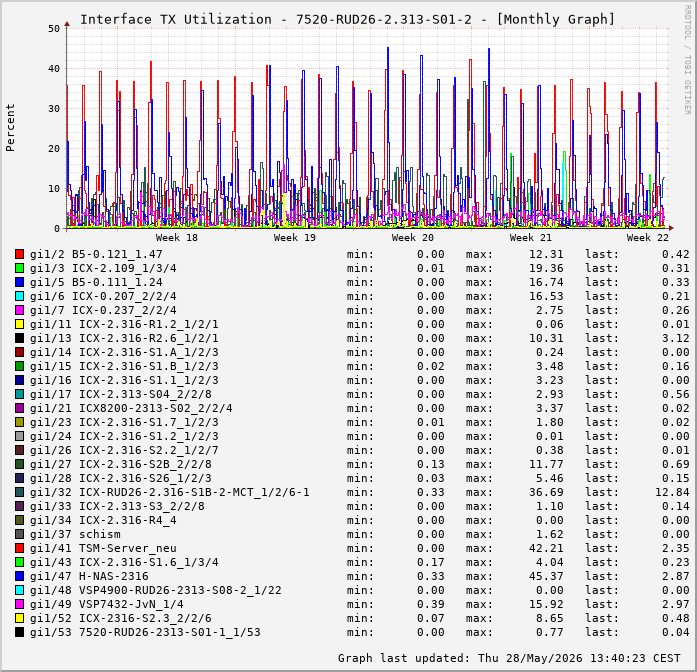Click the black swatch for gi1/13 ICX-2.316-R2.6
The height and width of the screenshot is (672, 697).
(x=19, y=338)
